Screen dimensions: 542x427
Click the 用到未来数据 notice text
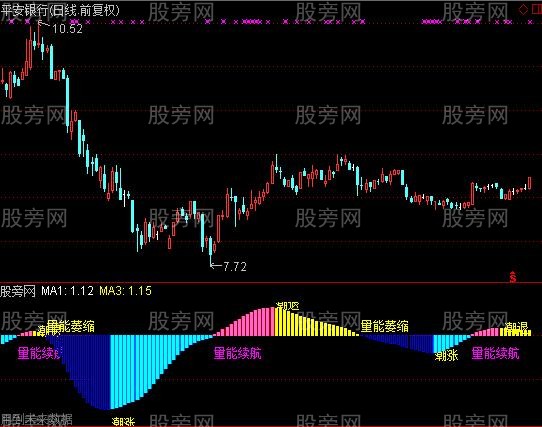click(37, 420)
